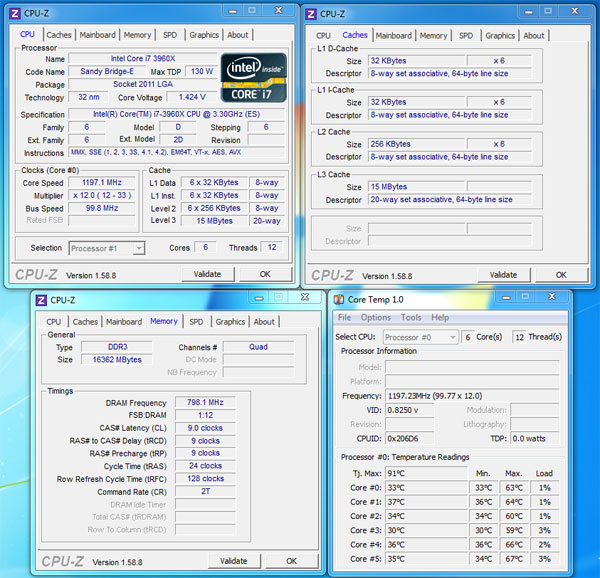The width and height of the screenshot is (600, 578).
Task: Click the Intel Core i7 logo badge
Action: pyautogui.click(x=253, y=78)
